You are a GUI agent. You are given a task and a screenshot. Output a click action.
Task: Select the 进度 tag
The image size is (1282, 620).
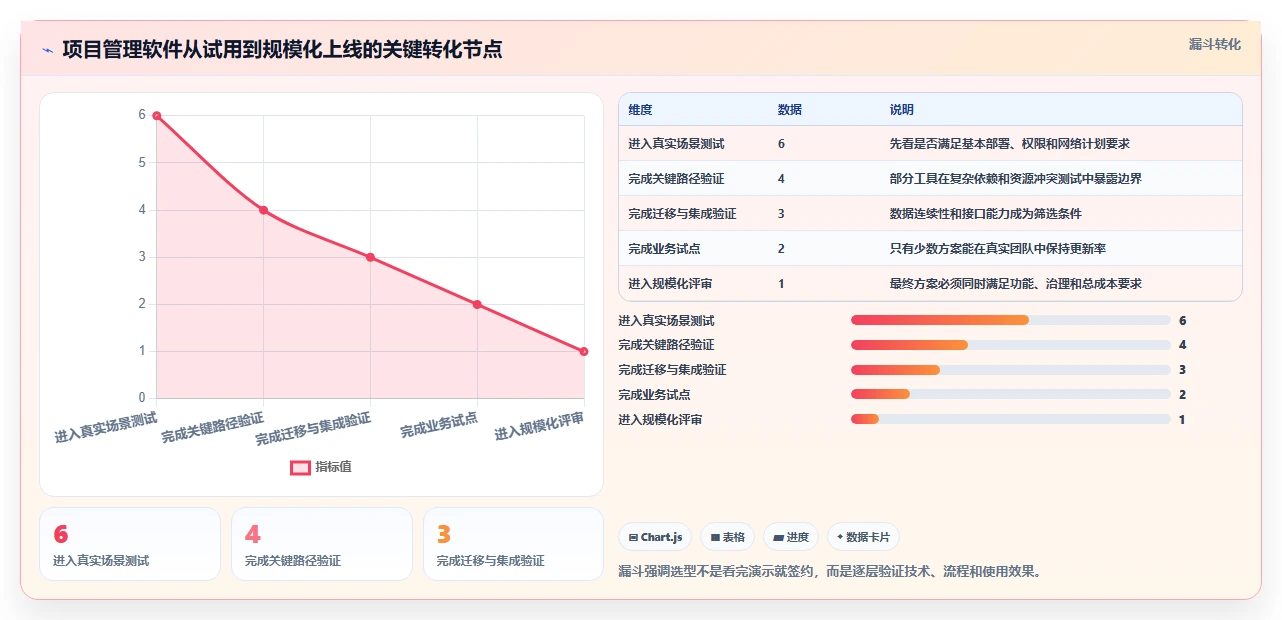click(791, 537)
